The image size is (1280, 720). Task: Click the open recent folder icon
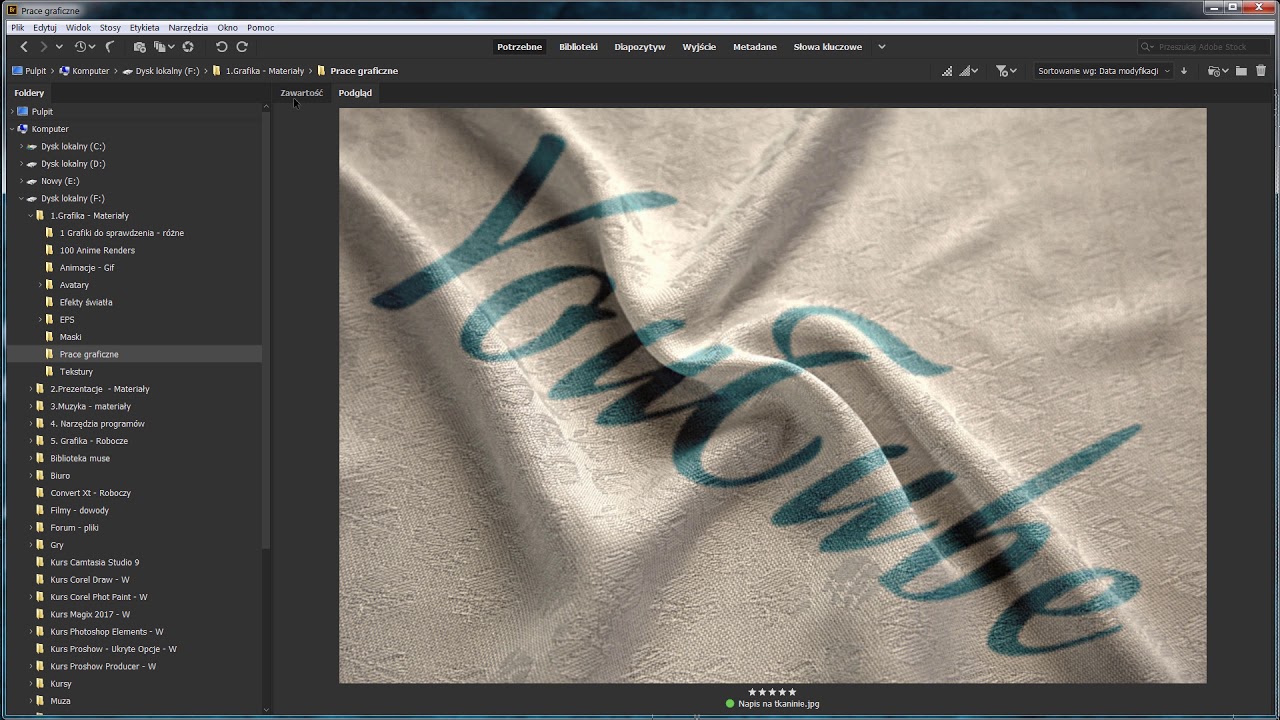[x=1217, y=71]
